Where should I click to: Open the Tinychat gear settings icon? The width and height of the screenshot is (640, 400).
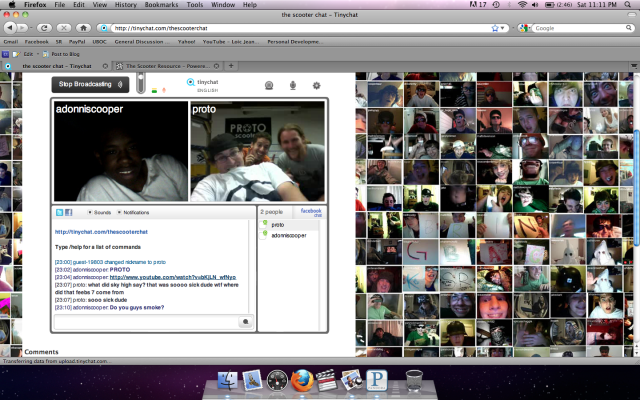317,85
